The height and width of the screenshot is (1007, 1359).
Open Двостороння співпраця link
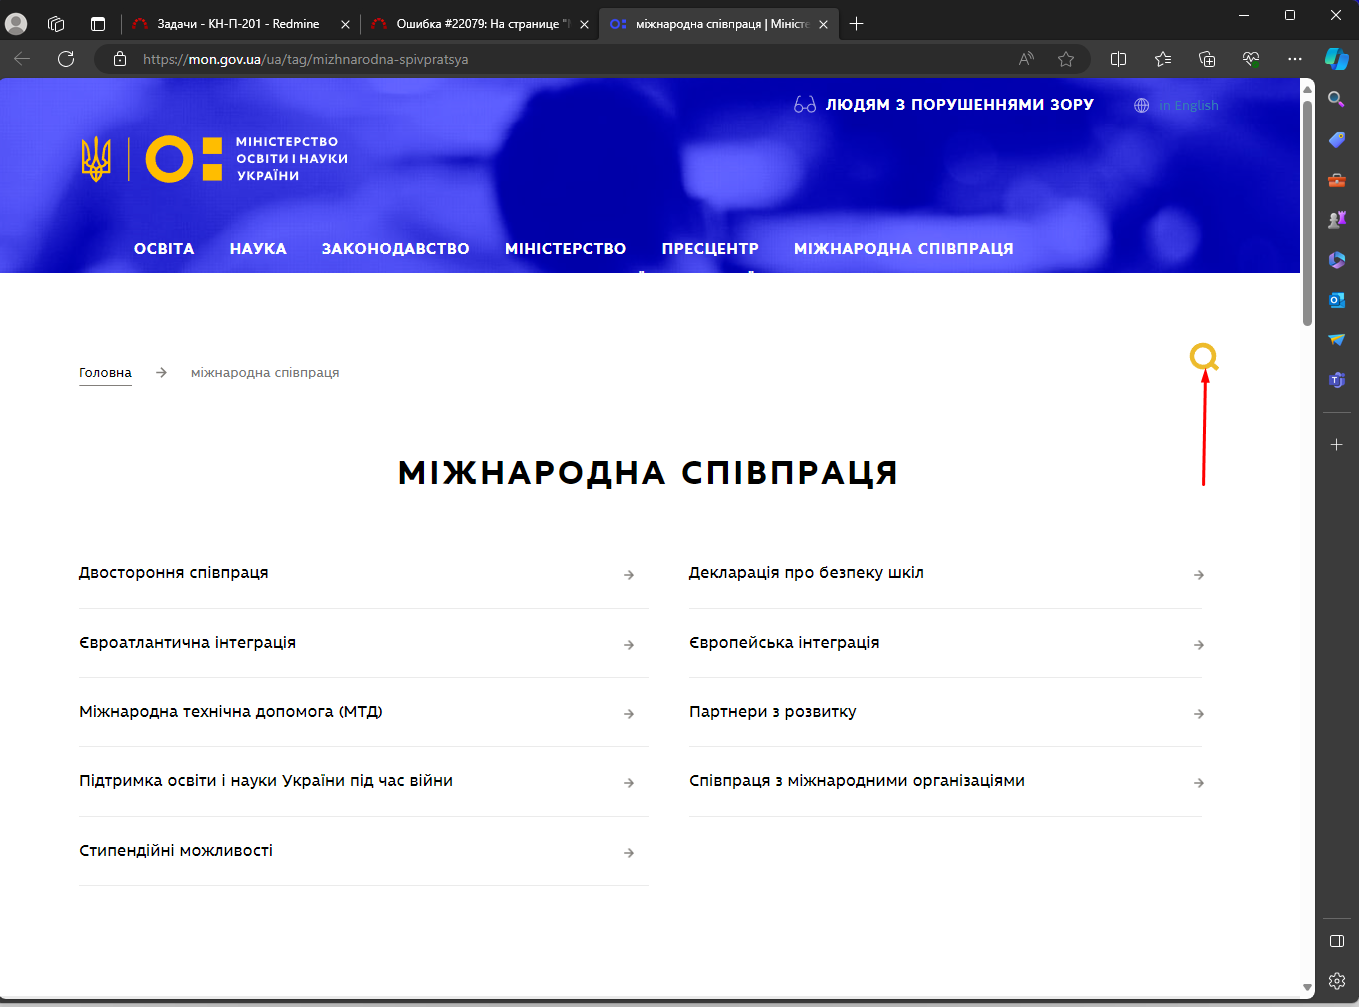(174, 573)
